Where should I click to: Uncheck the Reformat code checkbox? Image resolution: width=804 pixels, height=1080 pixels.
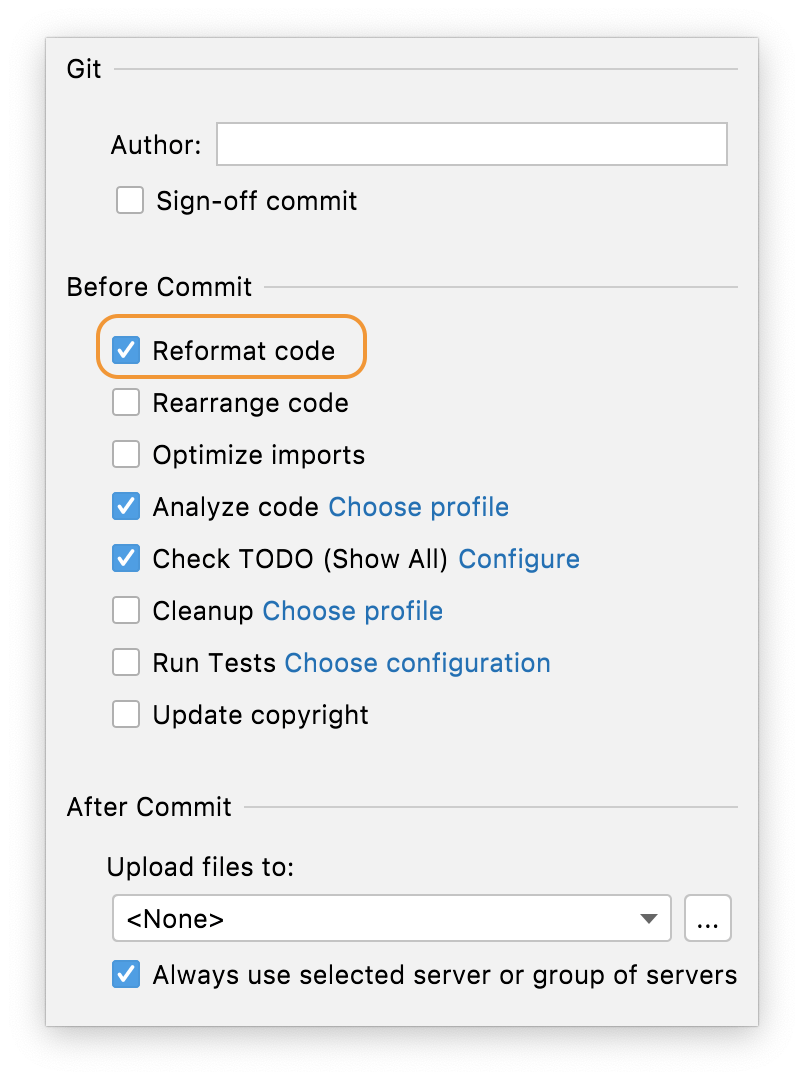coord(126,351)
